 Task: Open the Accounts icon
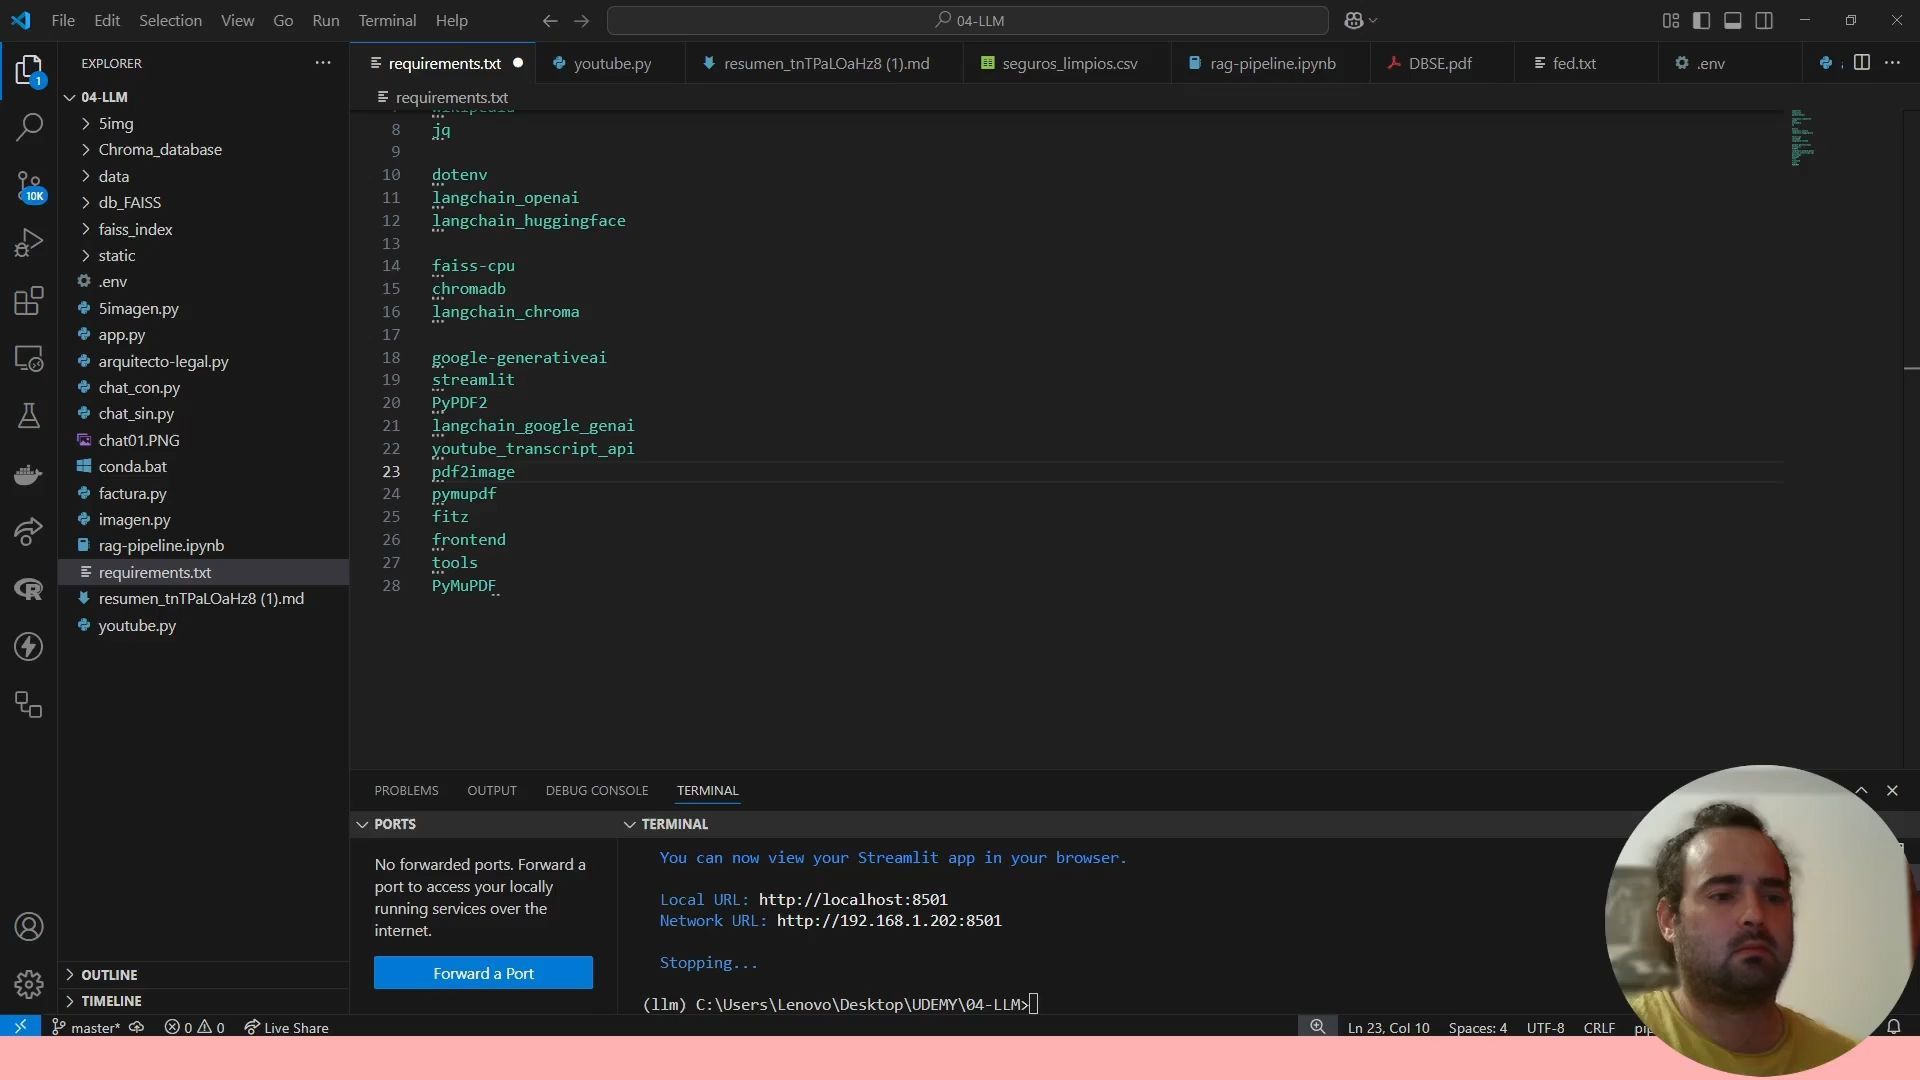click(29, 927)
